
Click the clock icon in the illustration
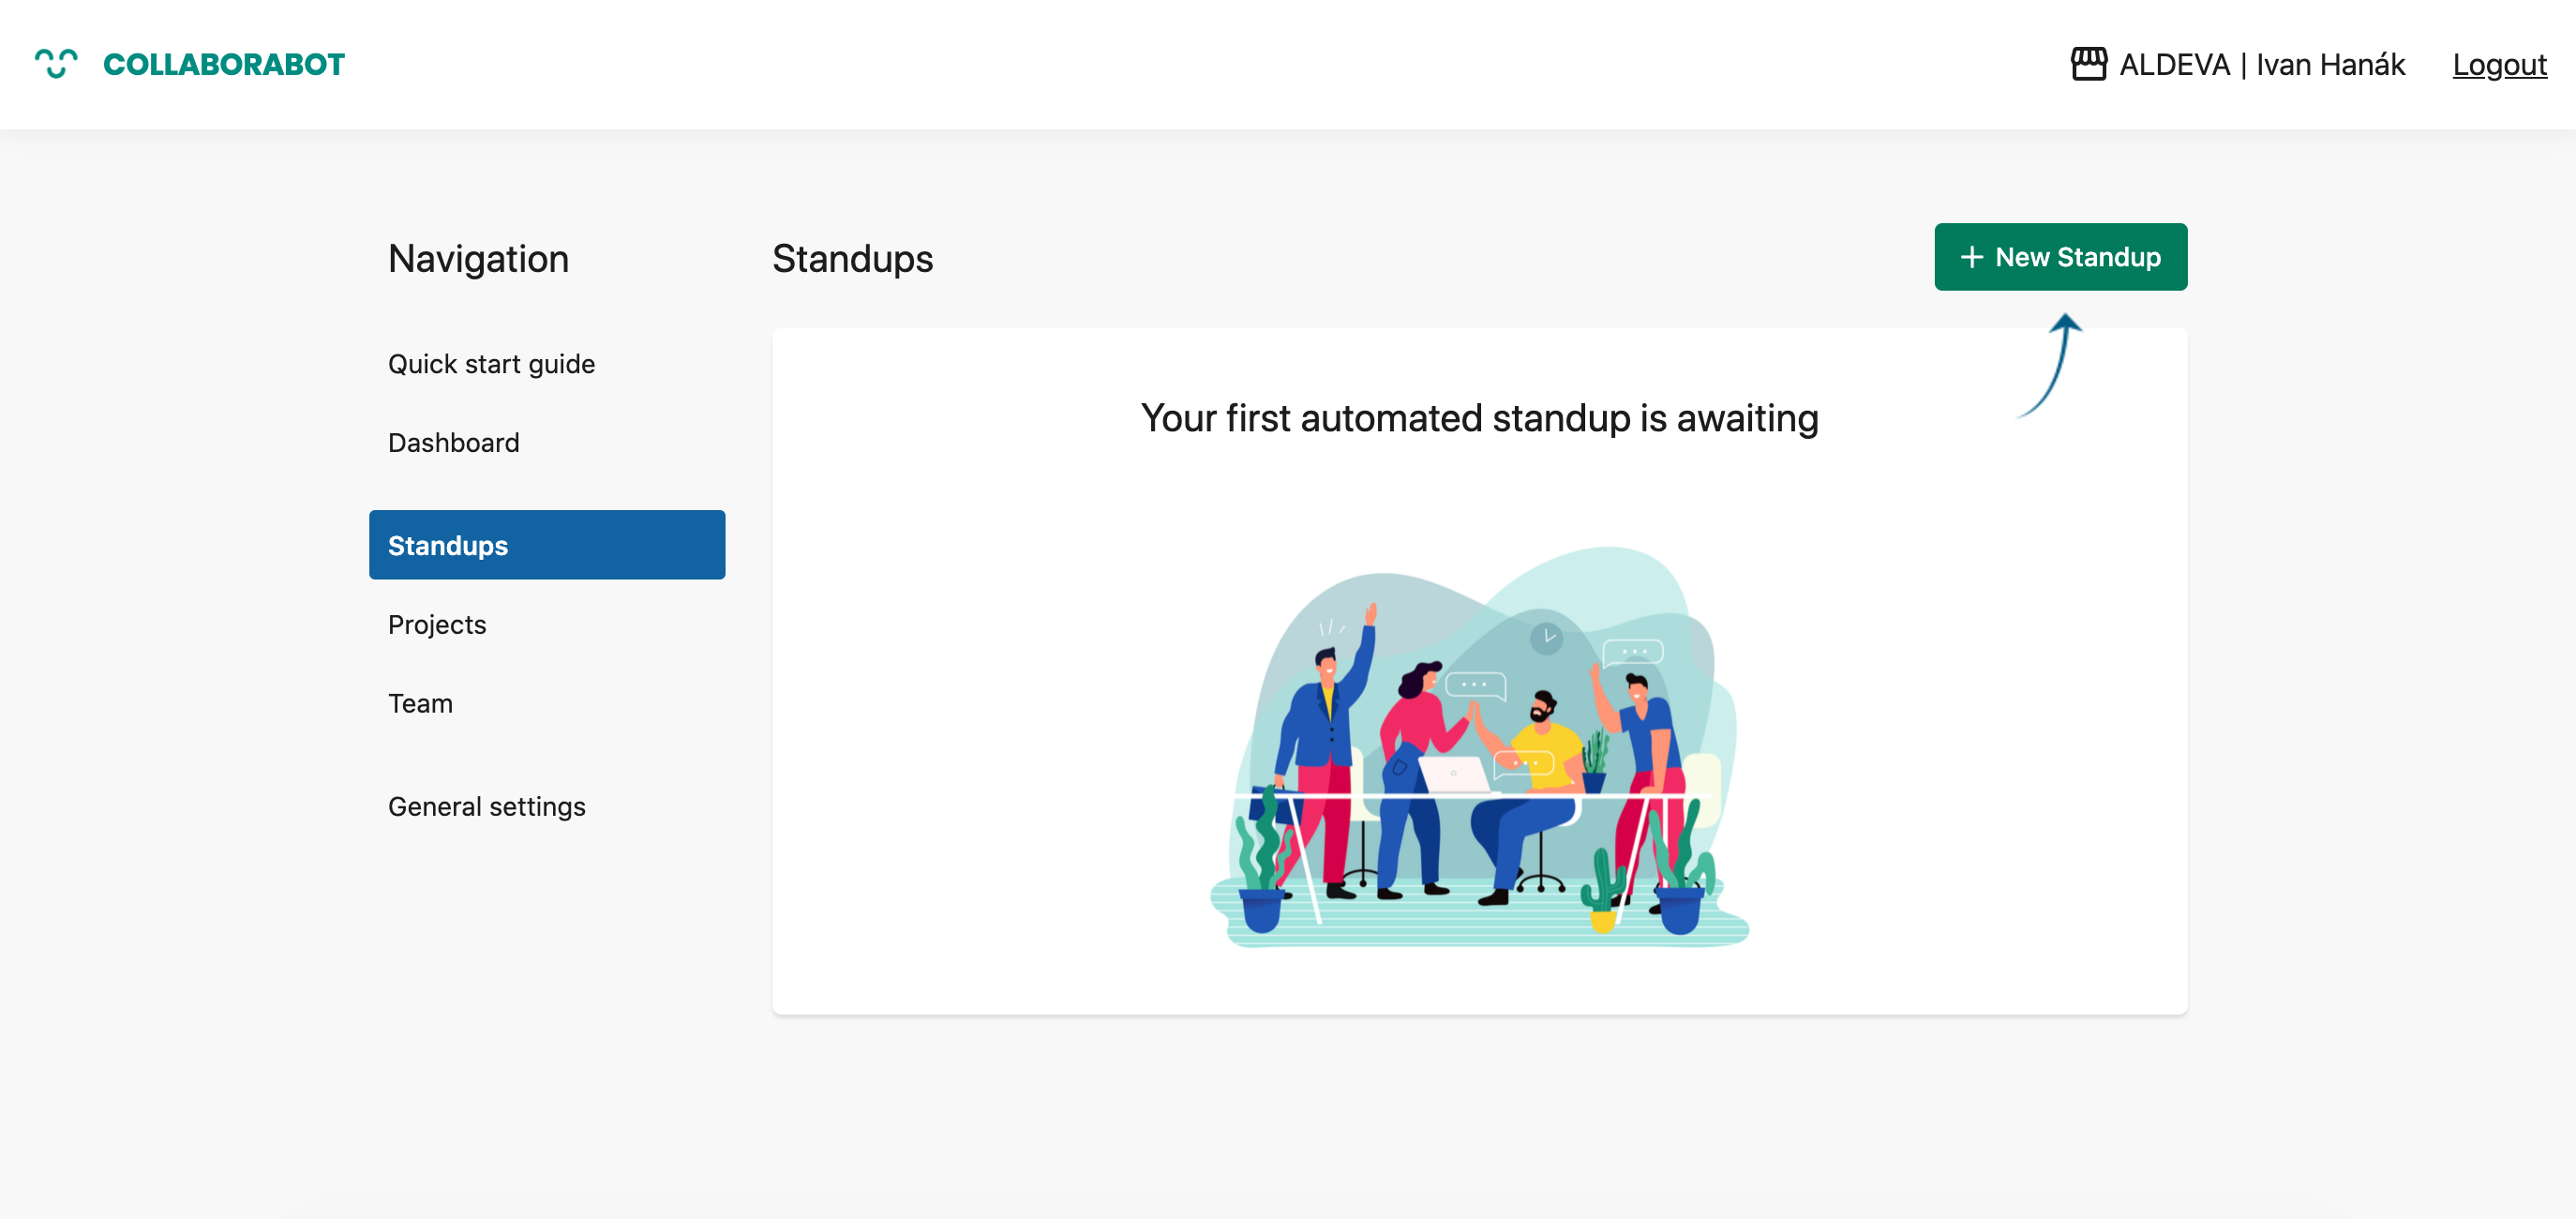coord(1546,638)
